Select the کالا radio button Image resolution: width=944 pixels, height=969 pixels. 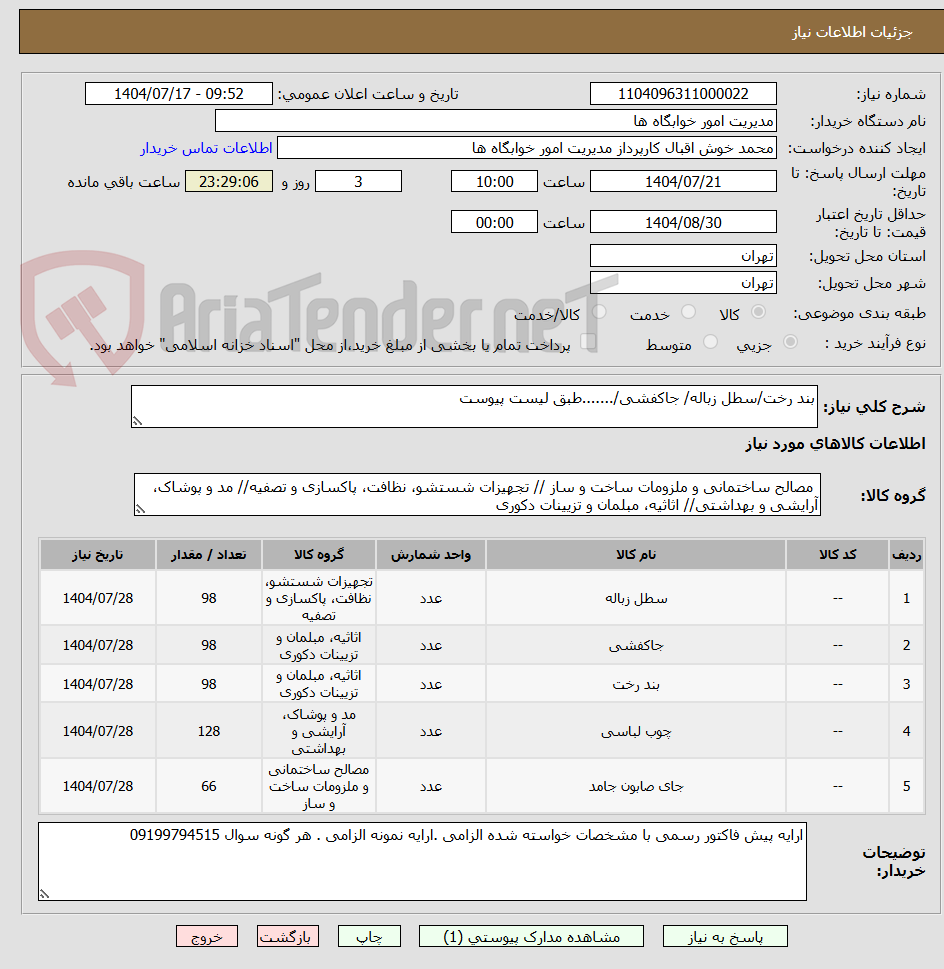click(758, 312)
